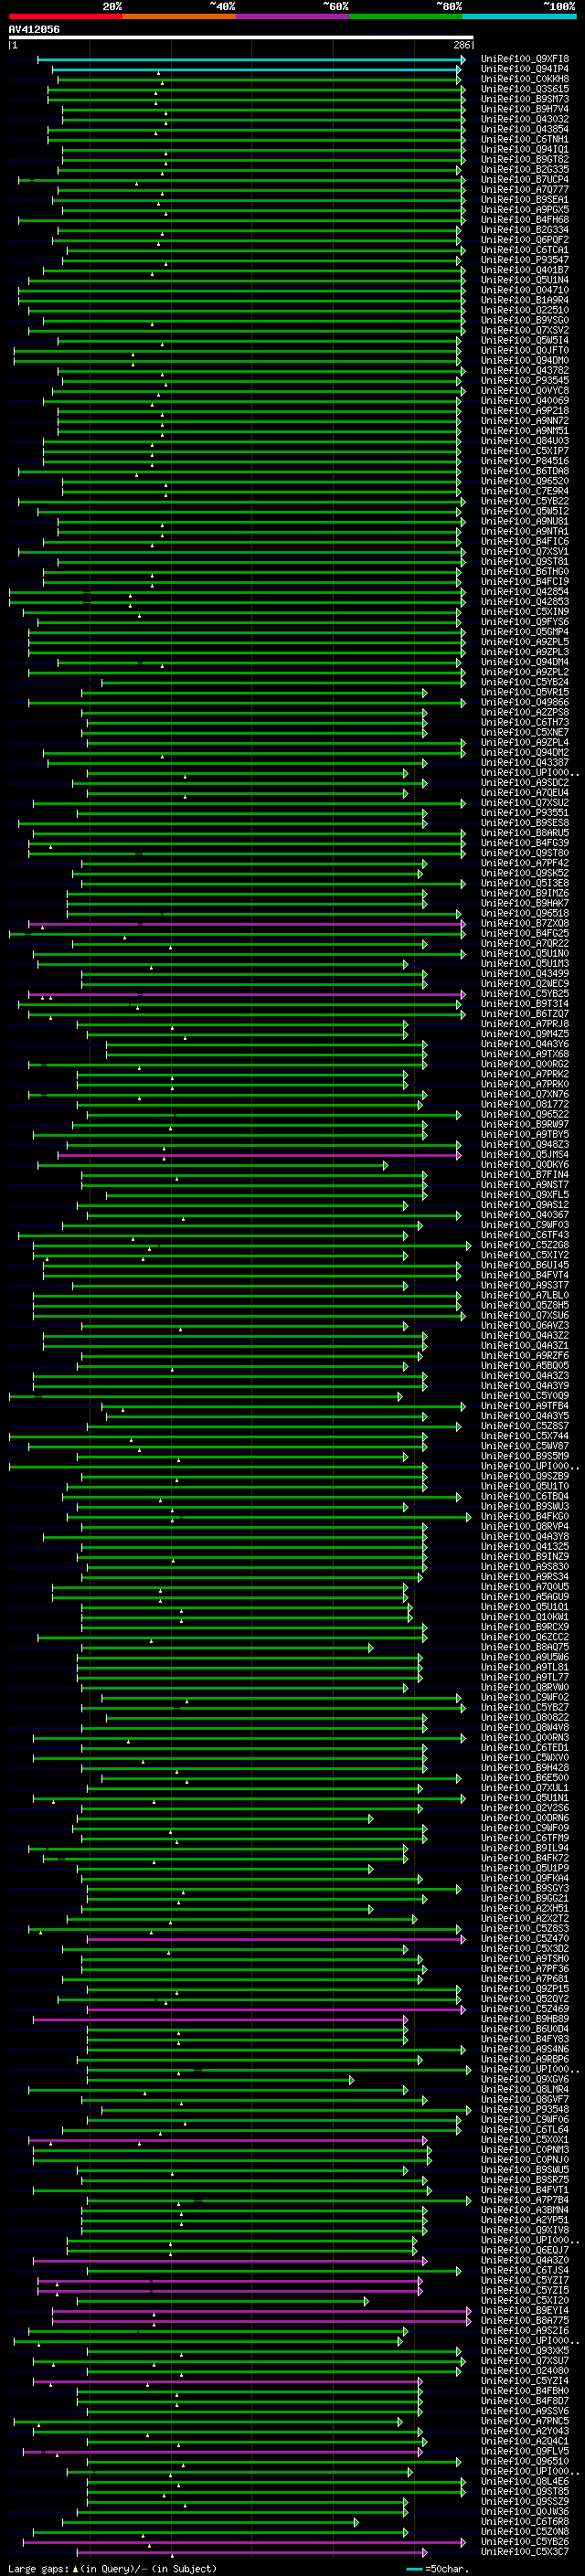
Task: Click the white query sequence ruler bar
Action: [241, 38]
